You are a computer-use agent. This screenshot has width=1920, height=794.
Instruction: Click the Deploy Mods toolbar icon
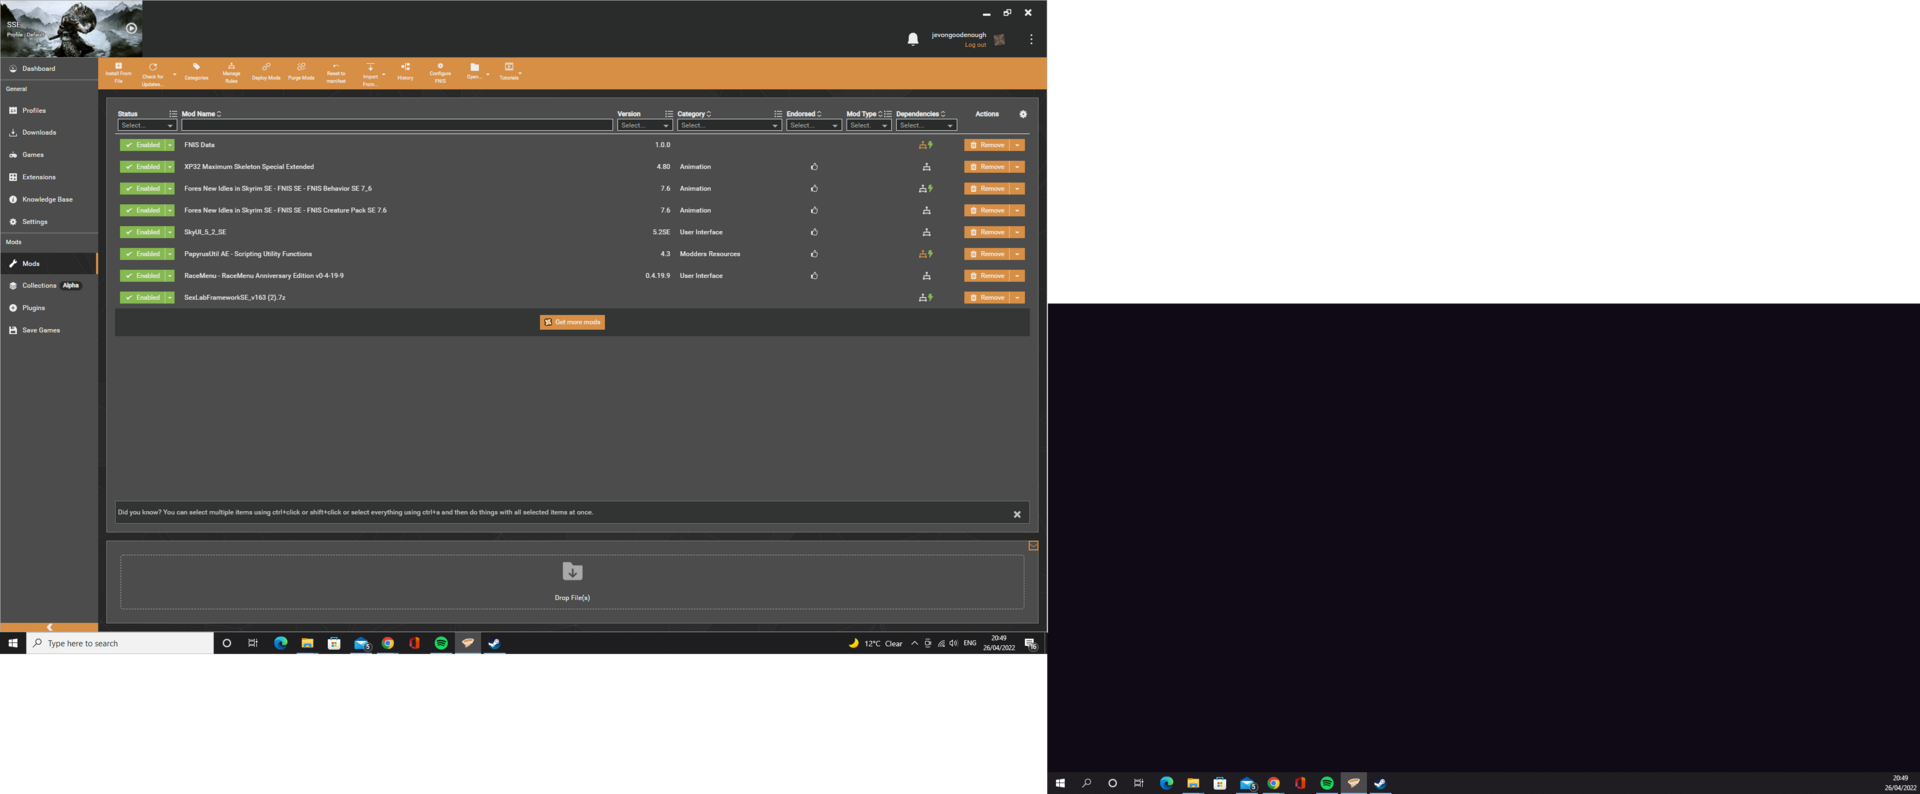[266, 71]
